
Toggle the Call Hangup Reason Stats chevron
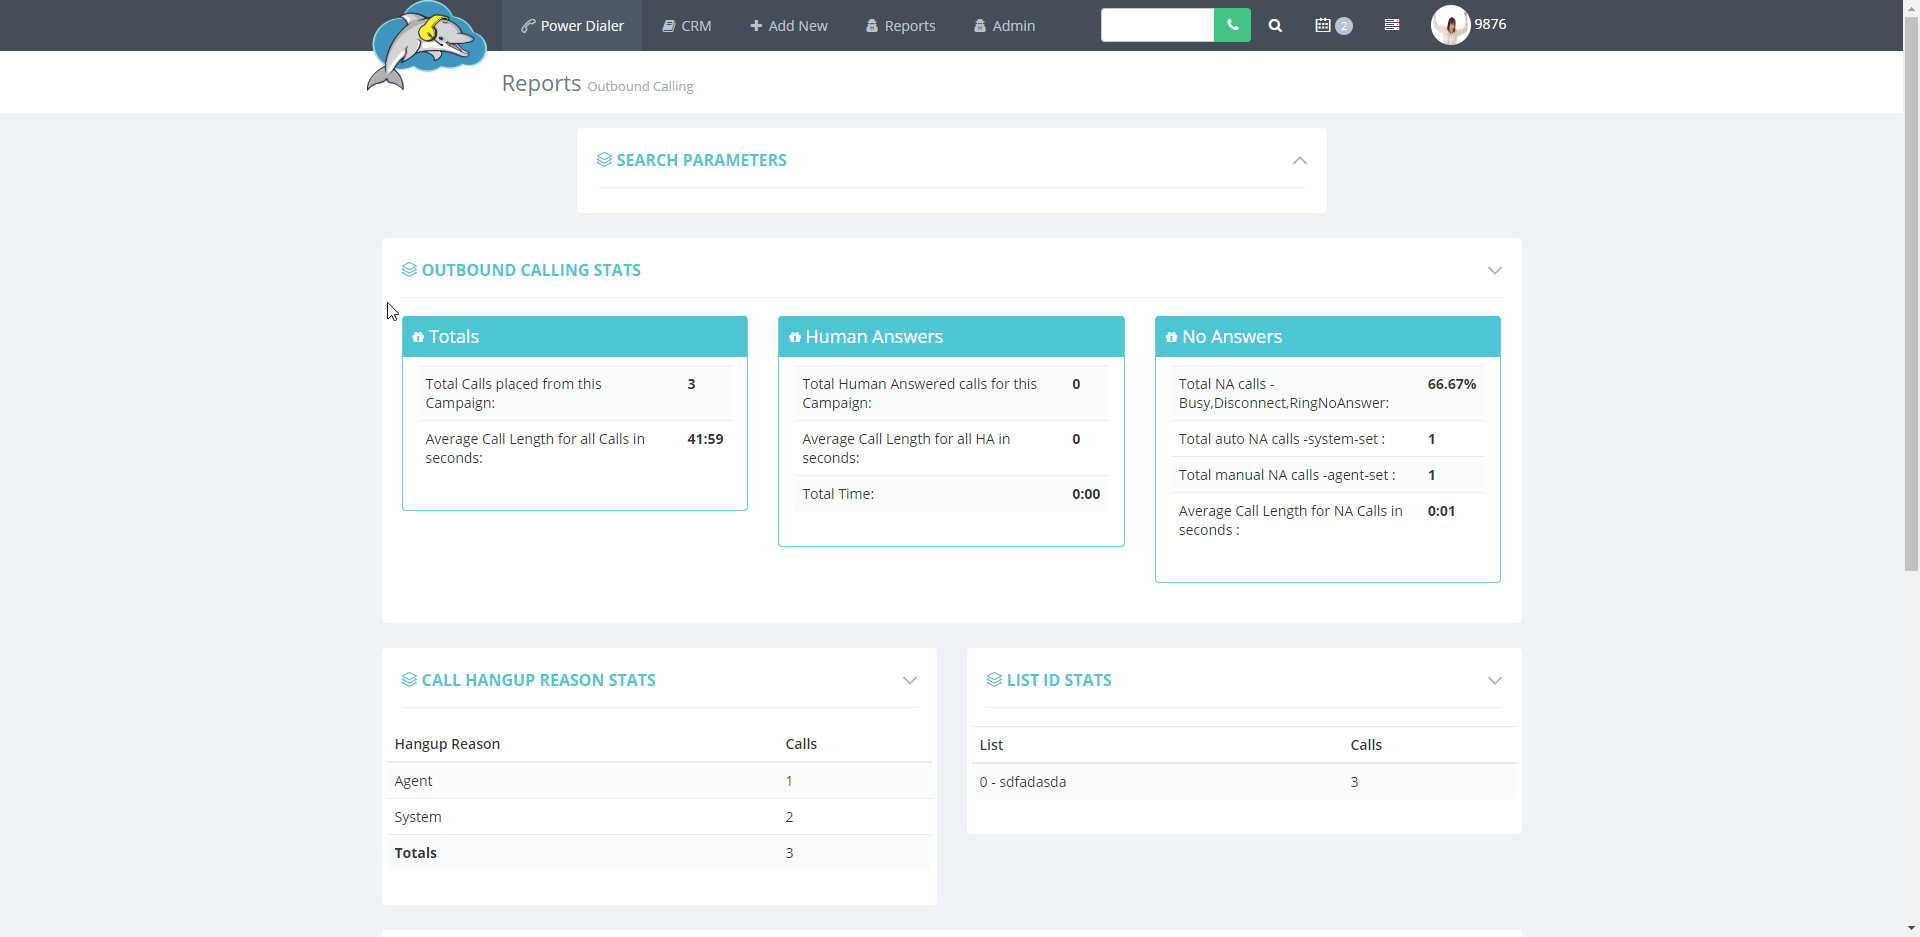[x=909, y=680]
